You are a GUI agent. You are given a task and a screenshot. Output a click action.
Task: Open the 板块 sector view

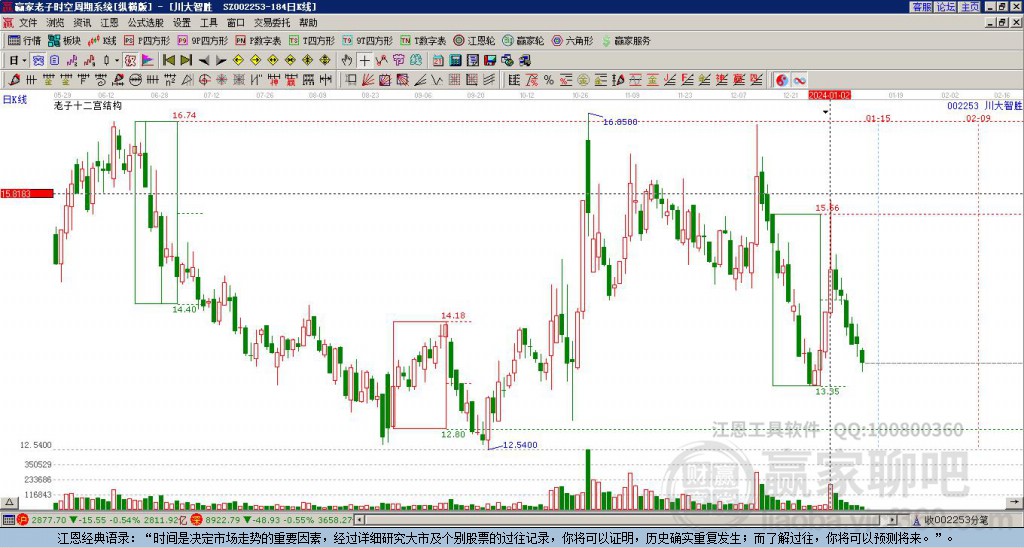[65, 40]
